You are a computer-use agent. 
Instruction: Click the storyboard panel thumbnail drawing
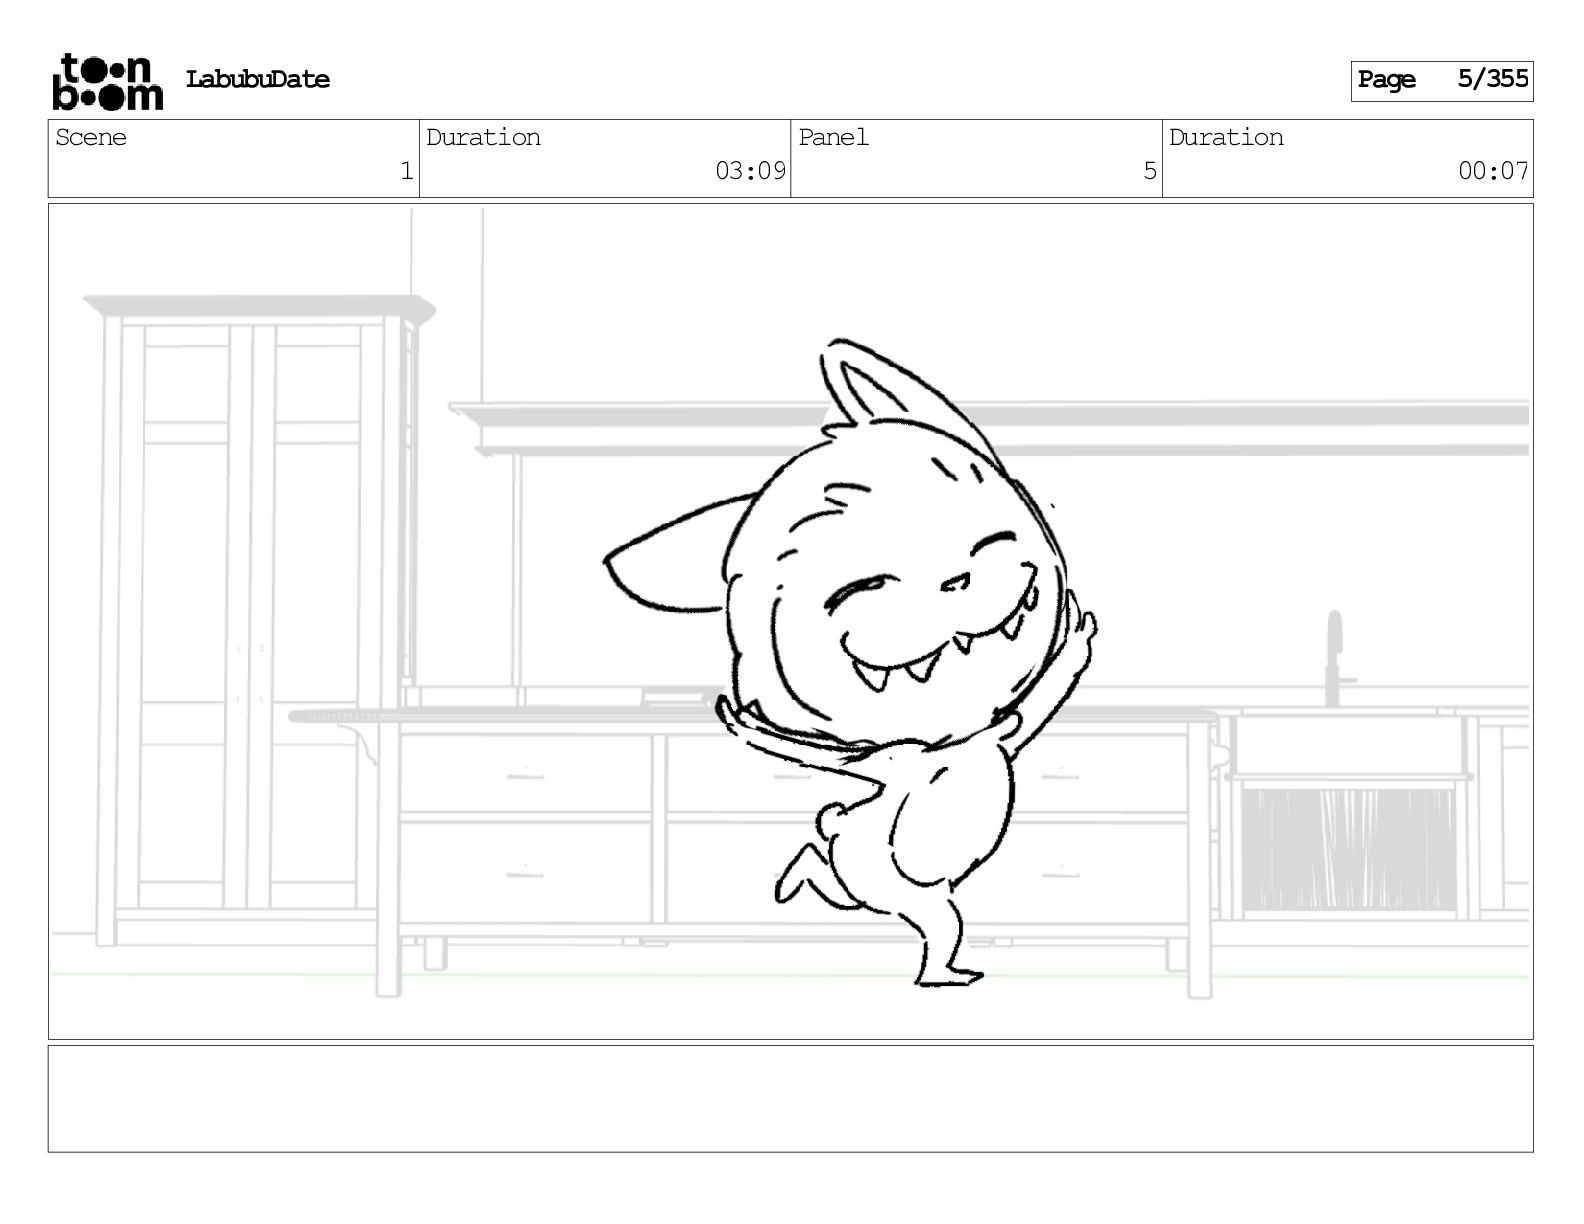coord(791,621)
